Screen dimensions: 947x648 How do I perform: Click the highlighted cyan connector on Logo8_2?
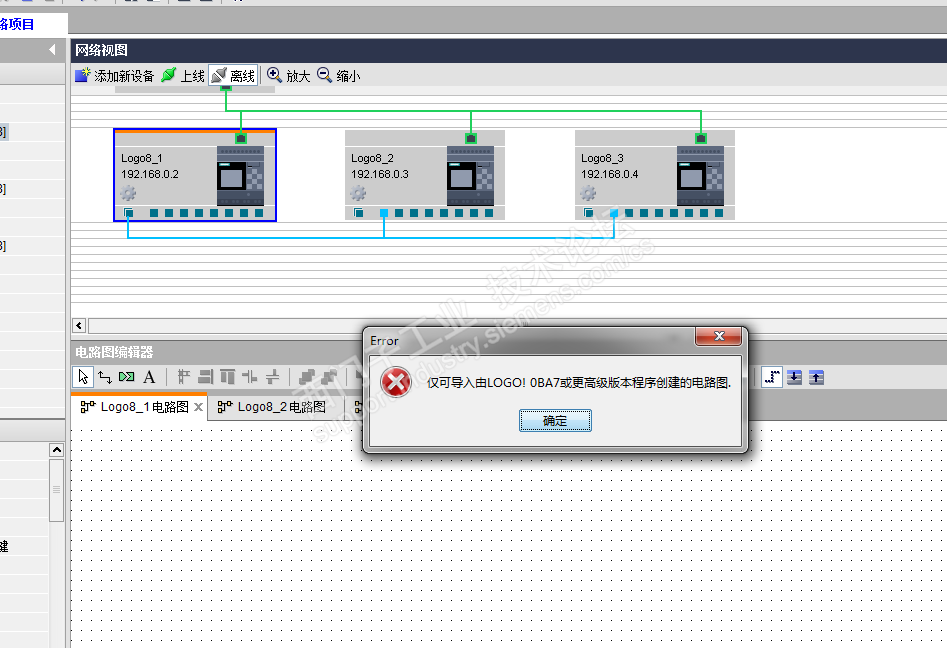click(x=384, y=213)
